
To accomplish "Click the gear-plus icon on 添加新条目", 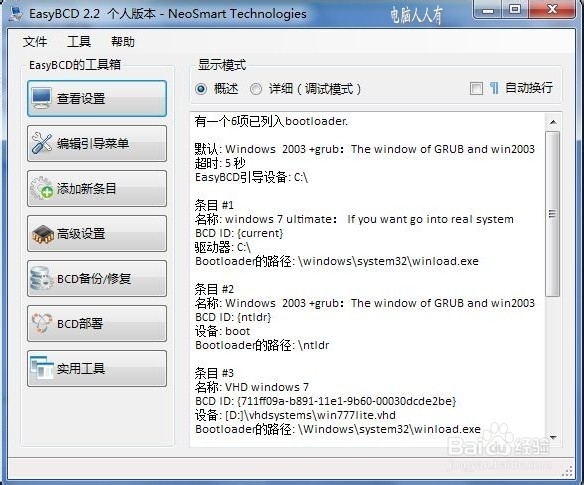I will point(41,188).
